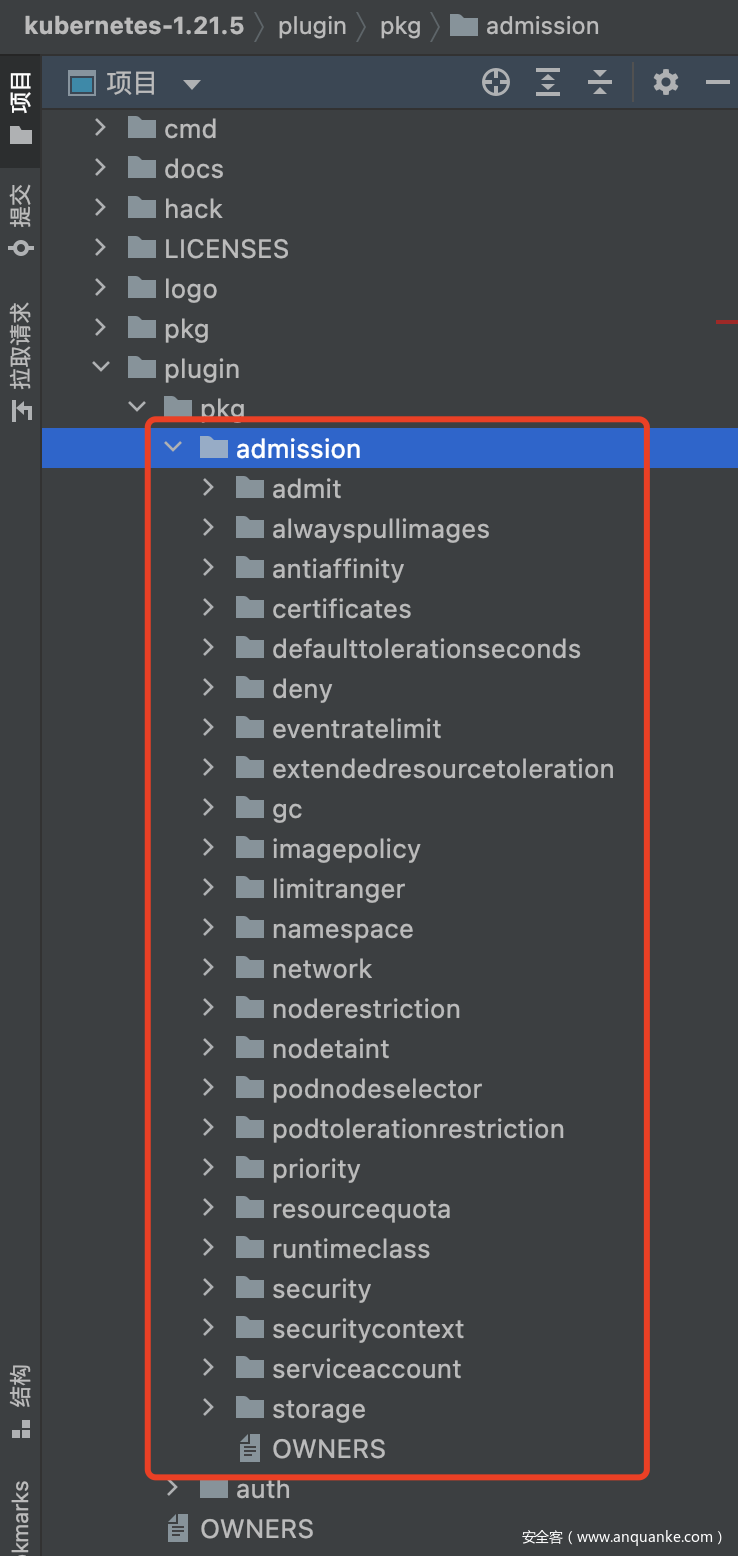Expand the cmd folder chevron
This screenshot has height=1556, width=738.
pyautogui.click(x=100, y=128)
